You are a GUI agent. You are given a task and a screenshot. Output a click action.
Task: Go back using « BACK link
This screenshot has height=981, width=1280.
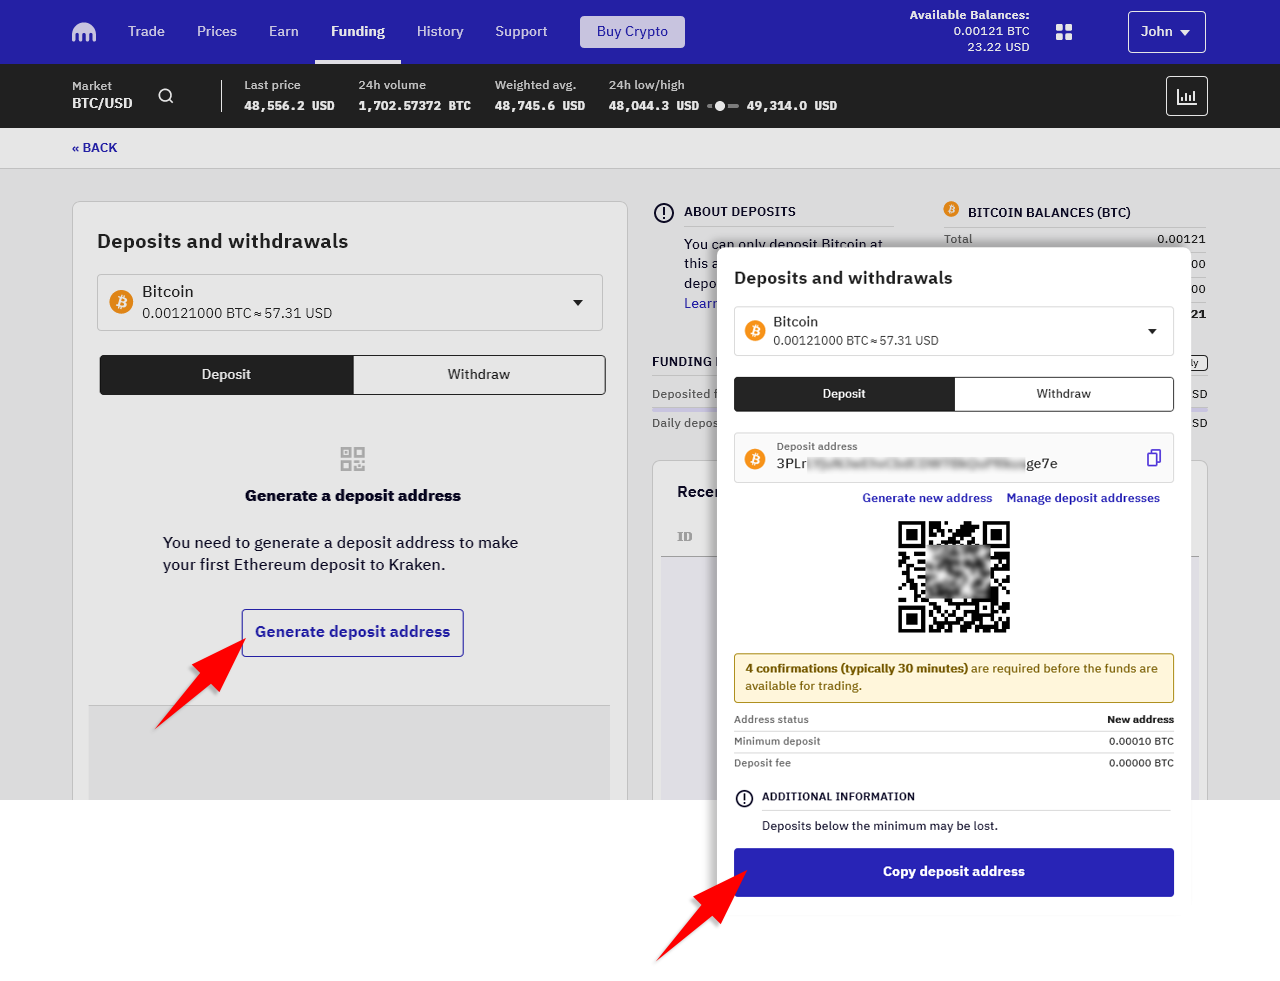coord(94,148)
